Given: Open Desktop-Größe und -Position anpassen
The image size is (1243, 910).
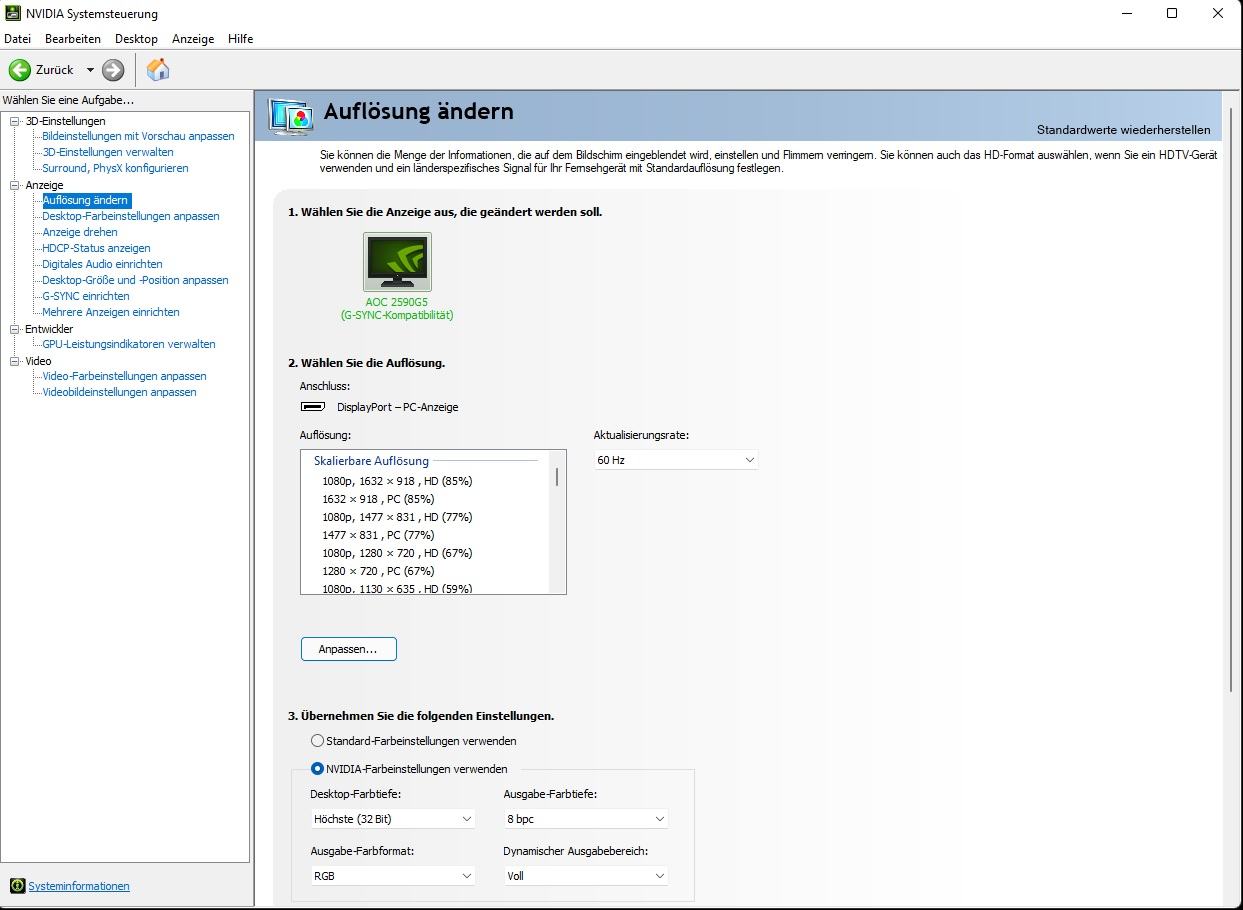Looking at the screenshot, I should [135, 280].
